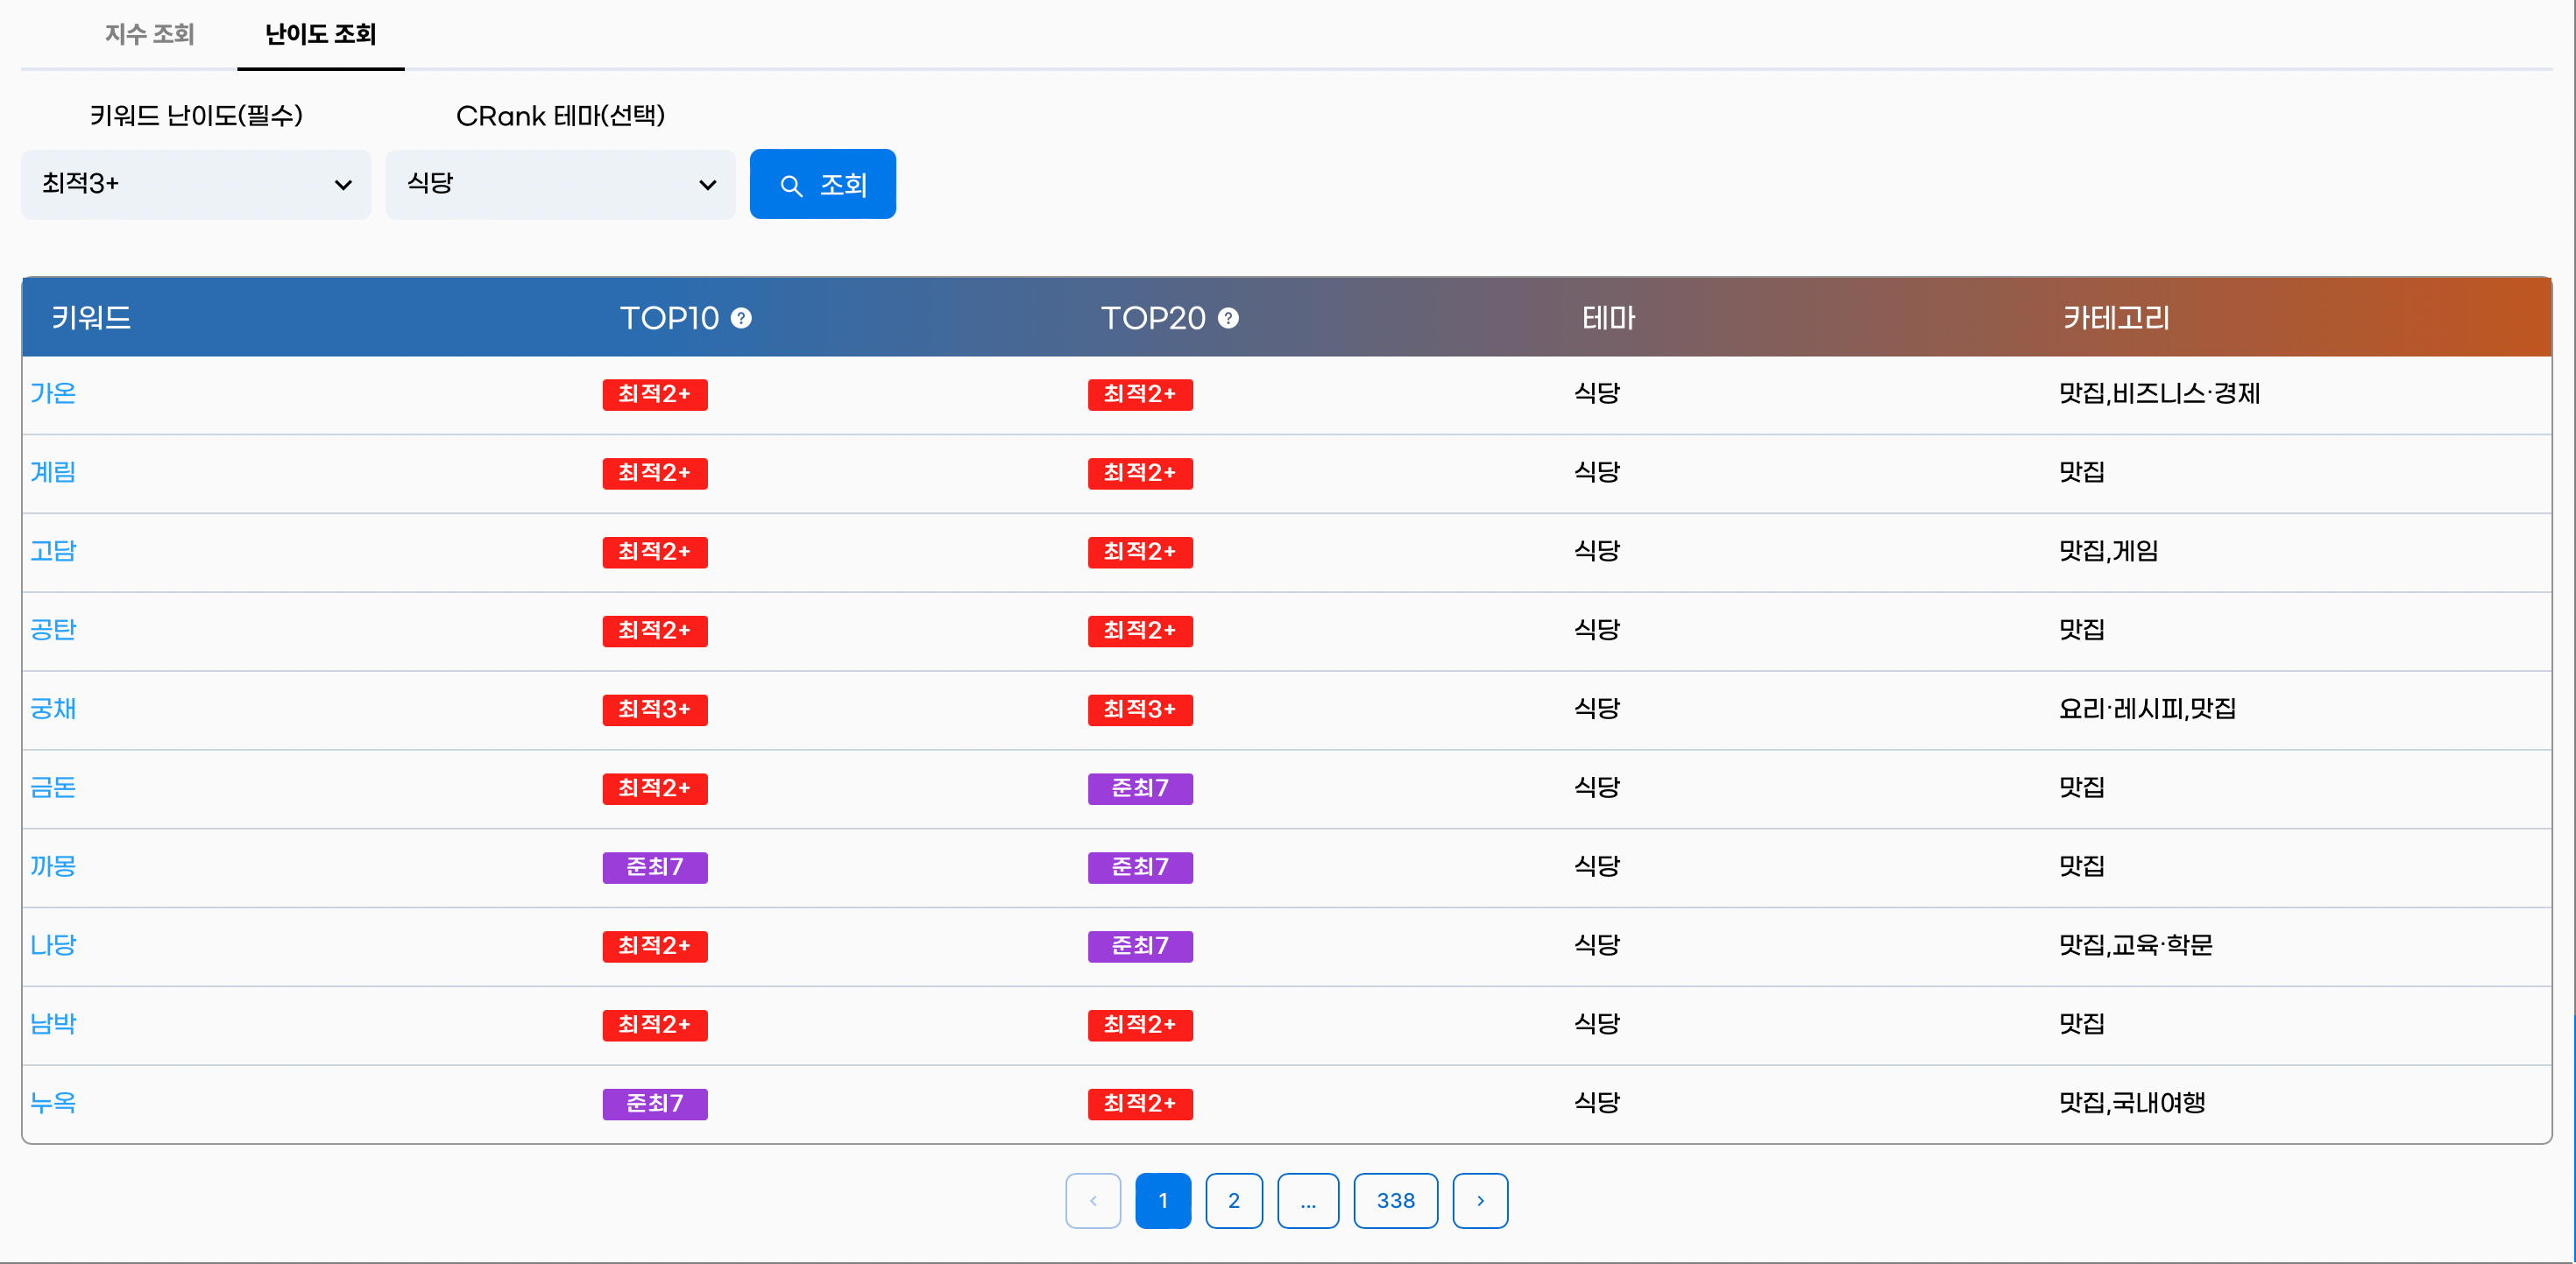Click the TOP20 최적3+ badge in 궁채 row
The image size is (2576, 1264).
click(1140, 710)
